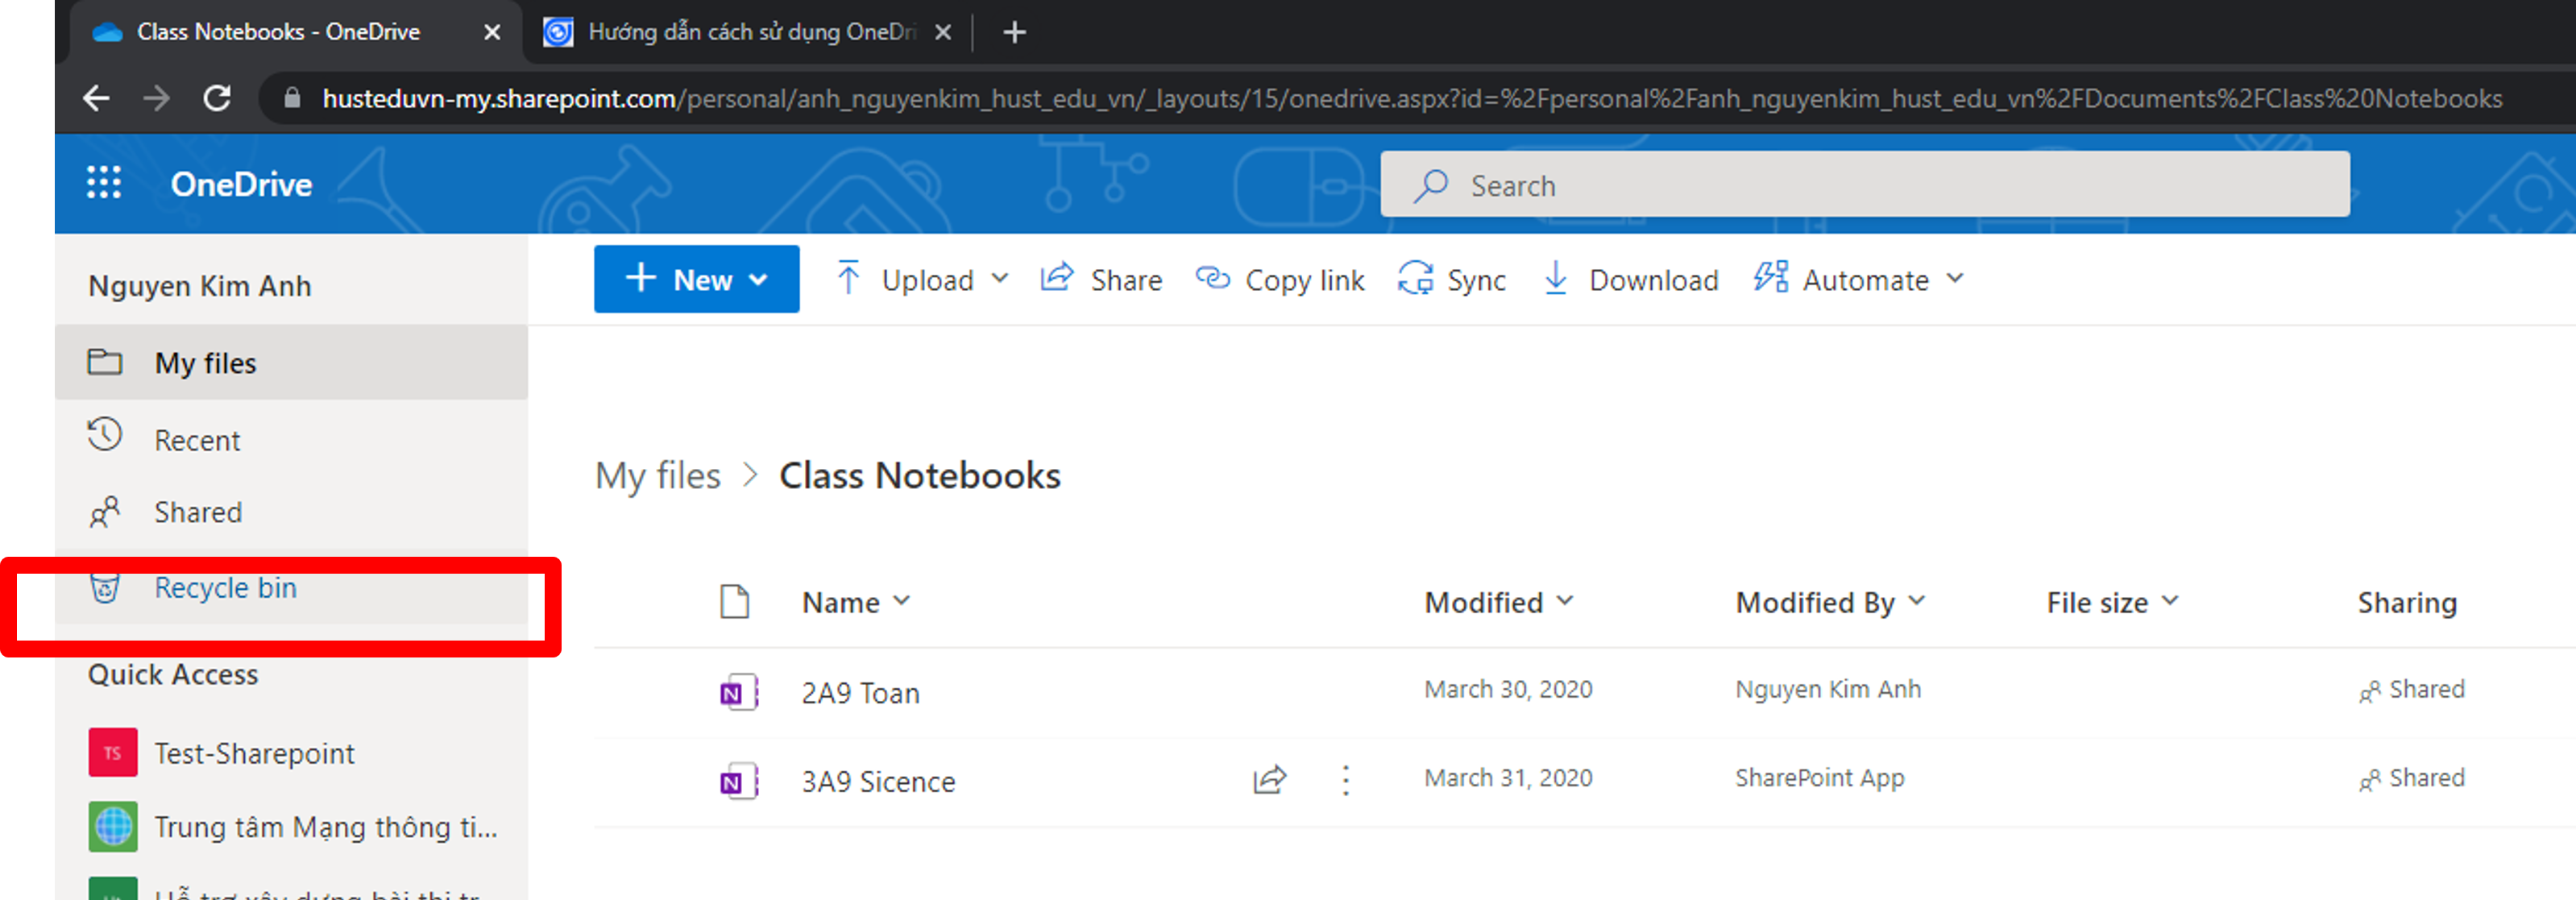Click the Copy link toolbar icon
Screen dimensions: 2576x900
point(1213,279)
